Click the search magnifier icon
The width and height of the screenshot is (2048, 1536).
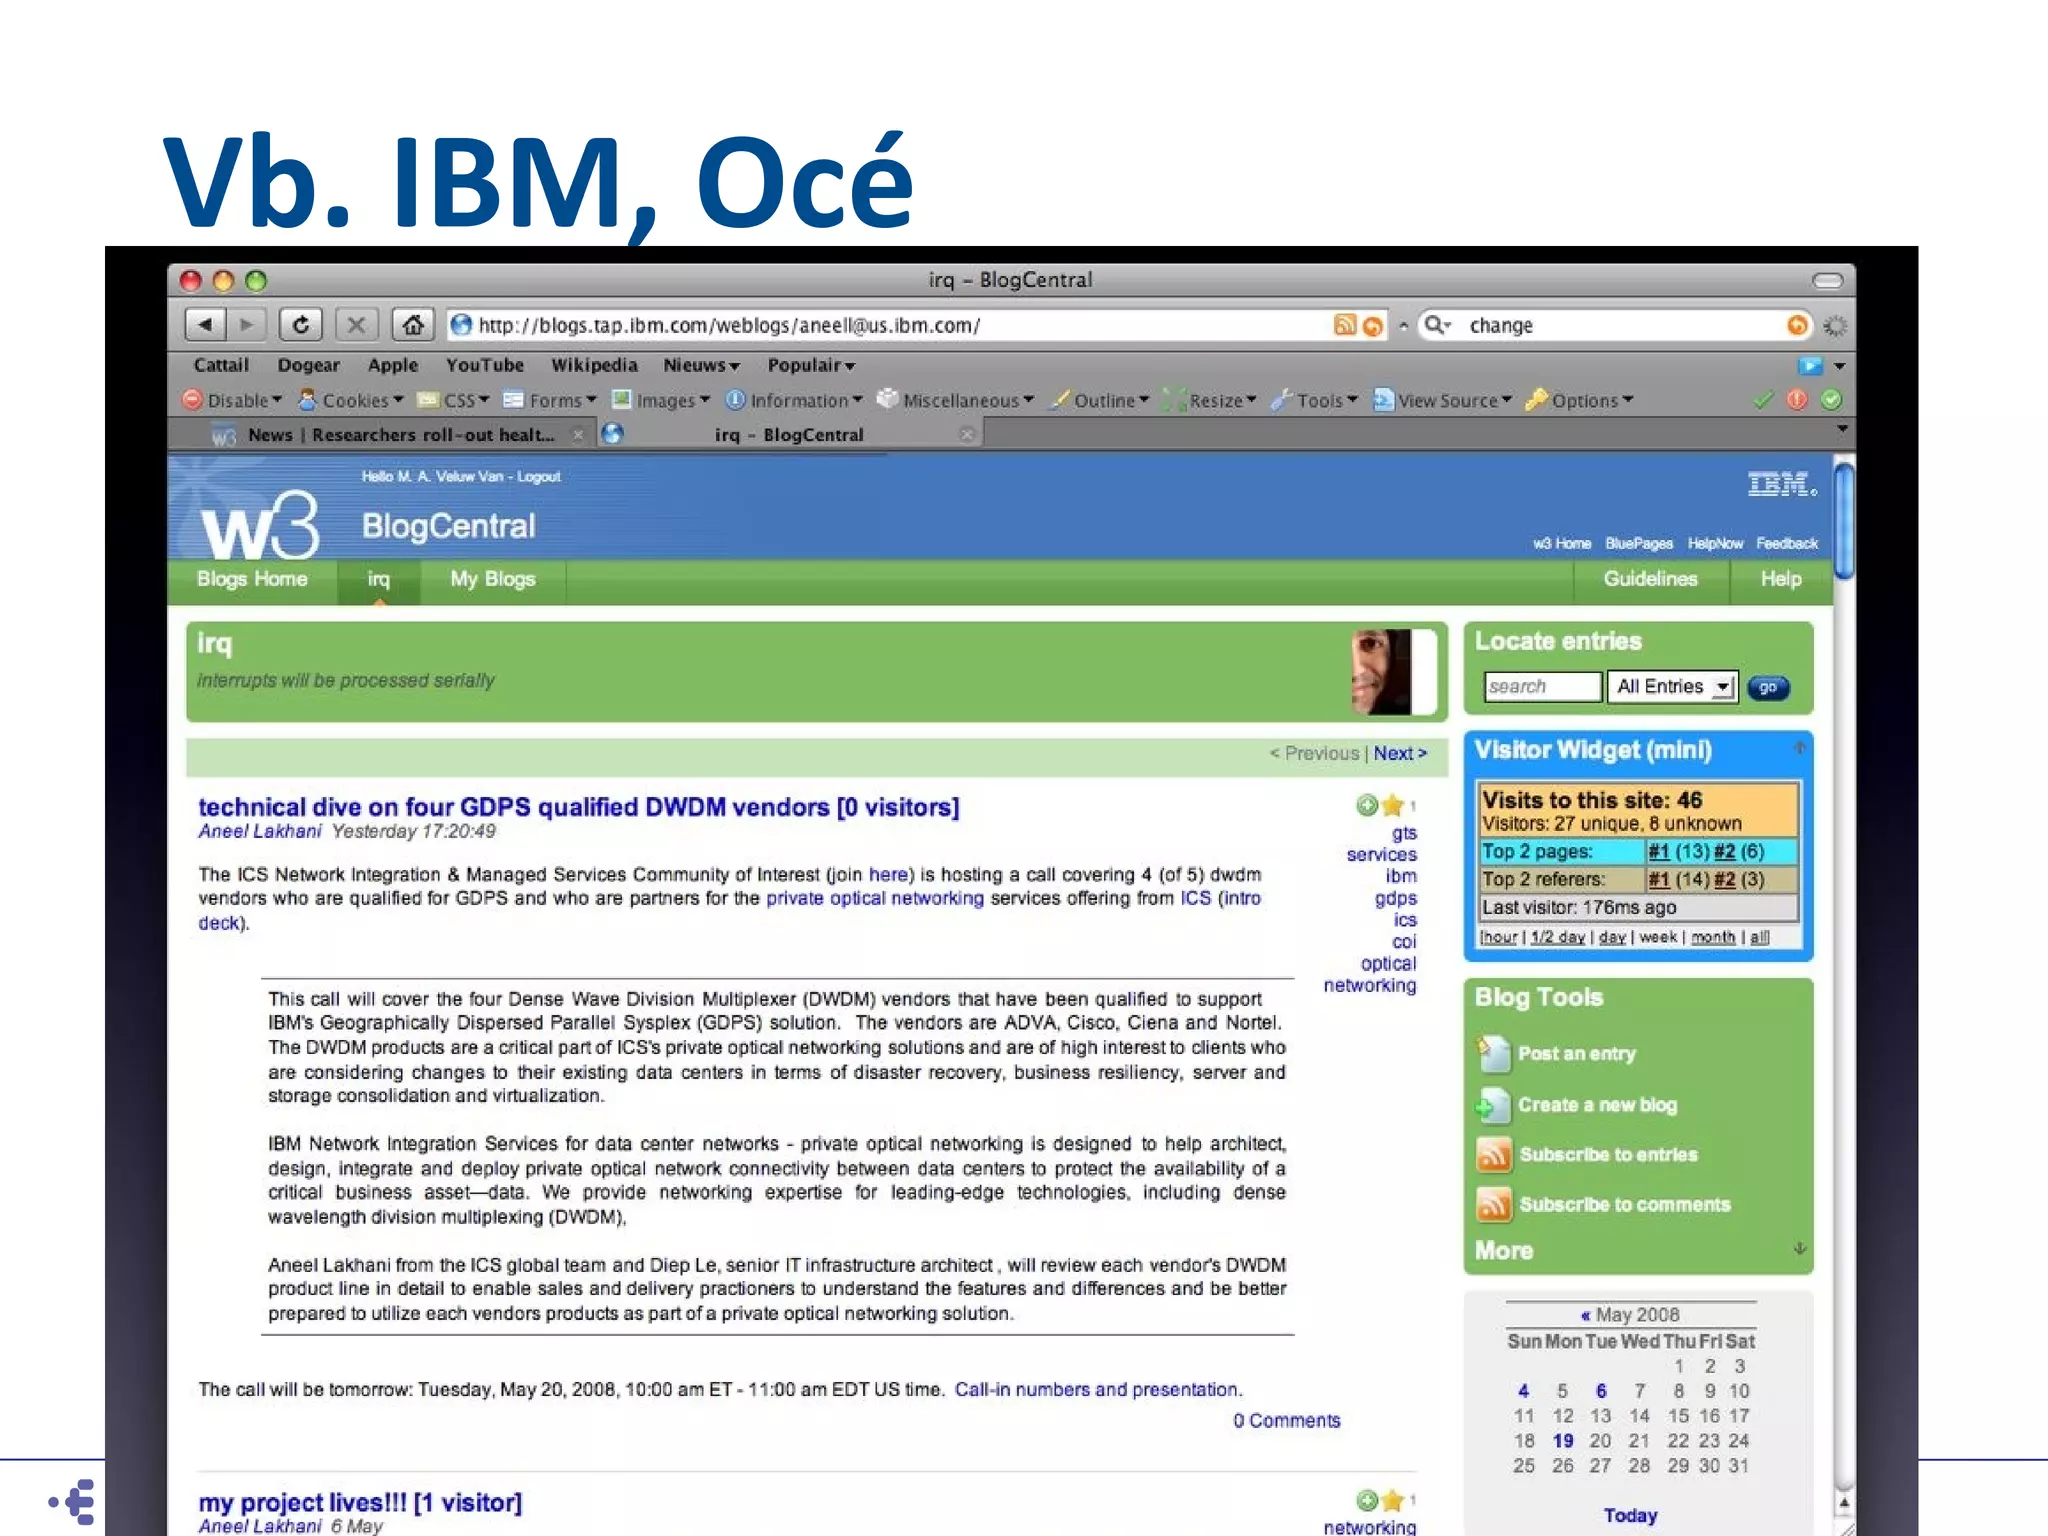click(1436, 325)
